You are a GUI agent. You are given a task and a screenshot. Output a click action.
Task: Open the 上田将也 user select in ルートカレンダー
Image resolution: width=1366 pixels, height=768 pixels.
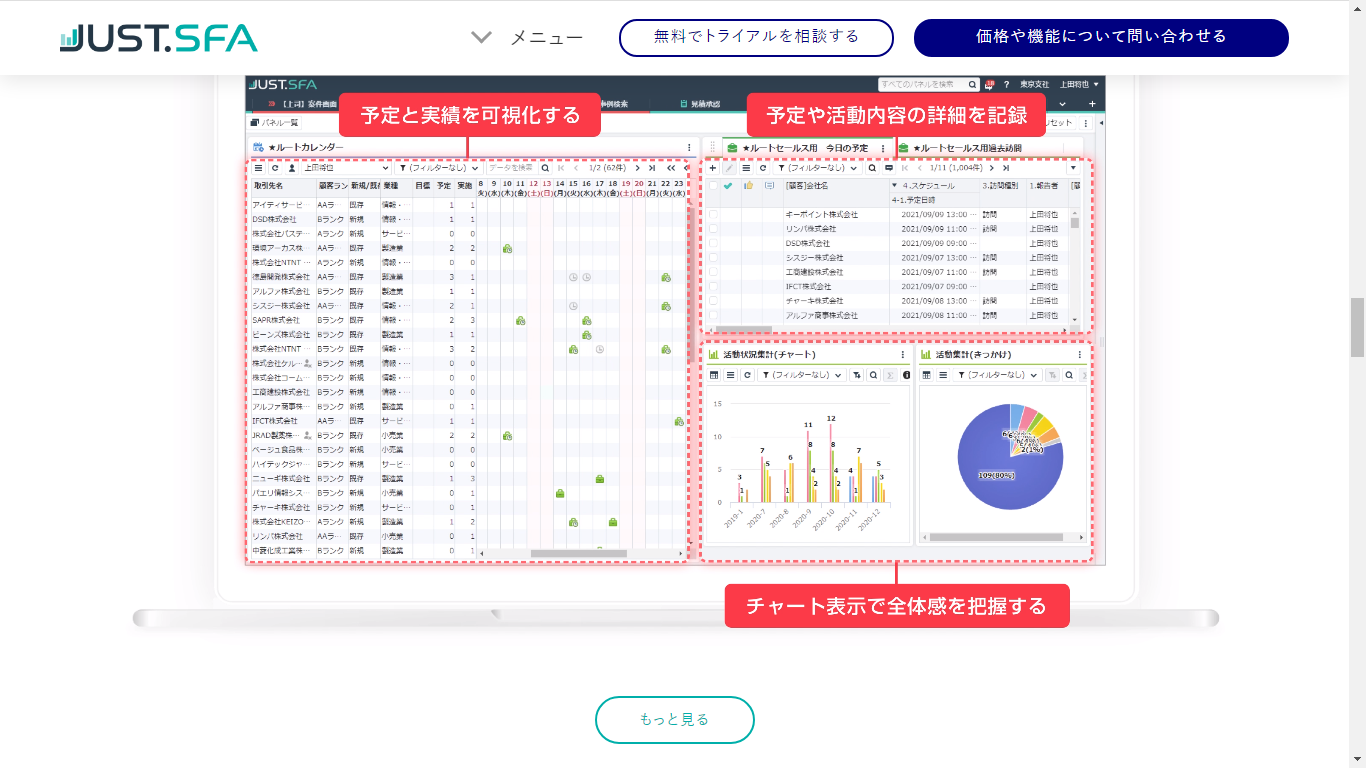[346, 168]
